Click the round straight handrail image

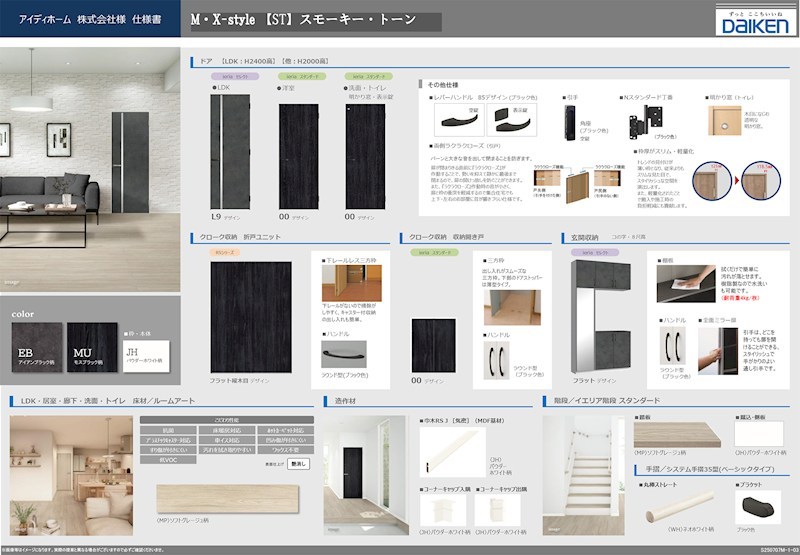680,507
